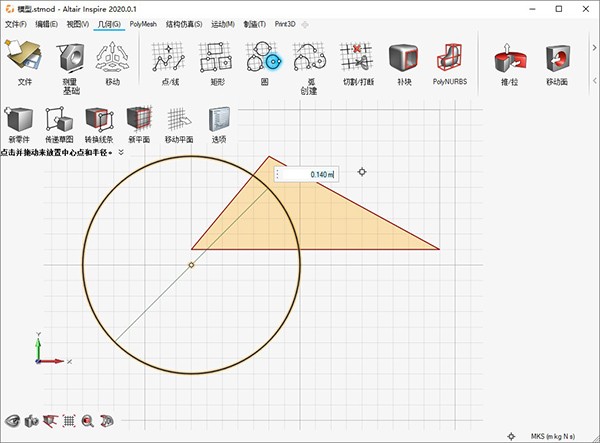Image resolution: width=600 pixels, height=443 pixels.
Task: Choose the 点/线 (Point/Line) sketch tool
Action: [x=168, y=60]
